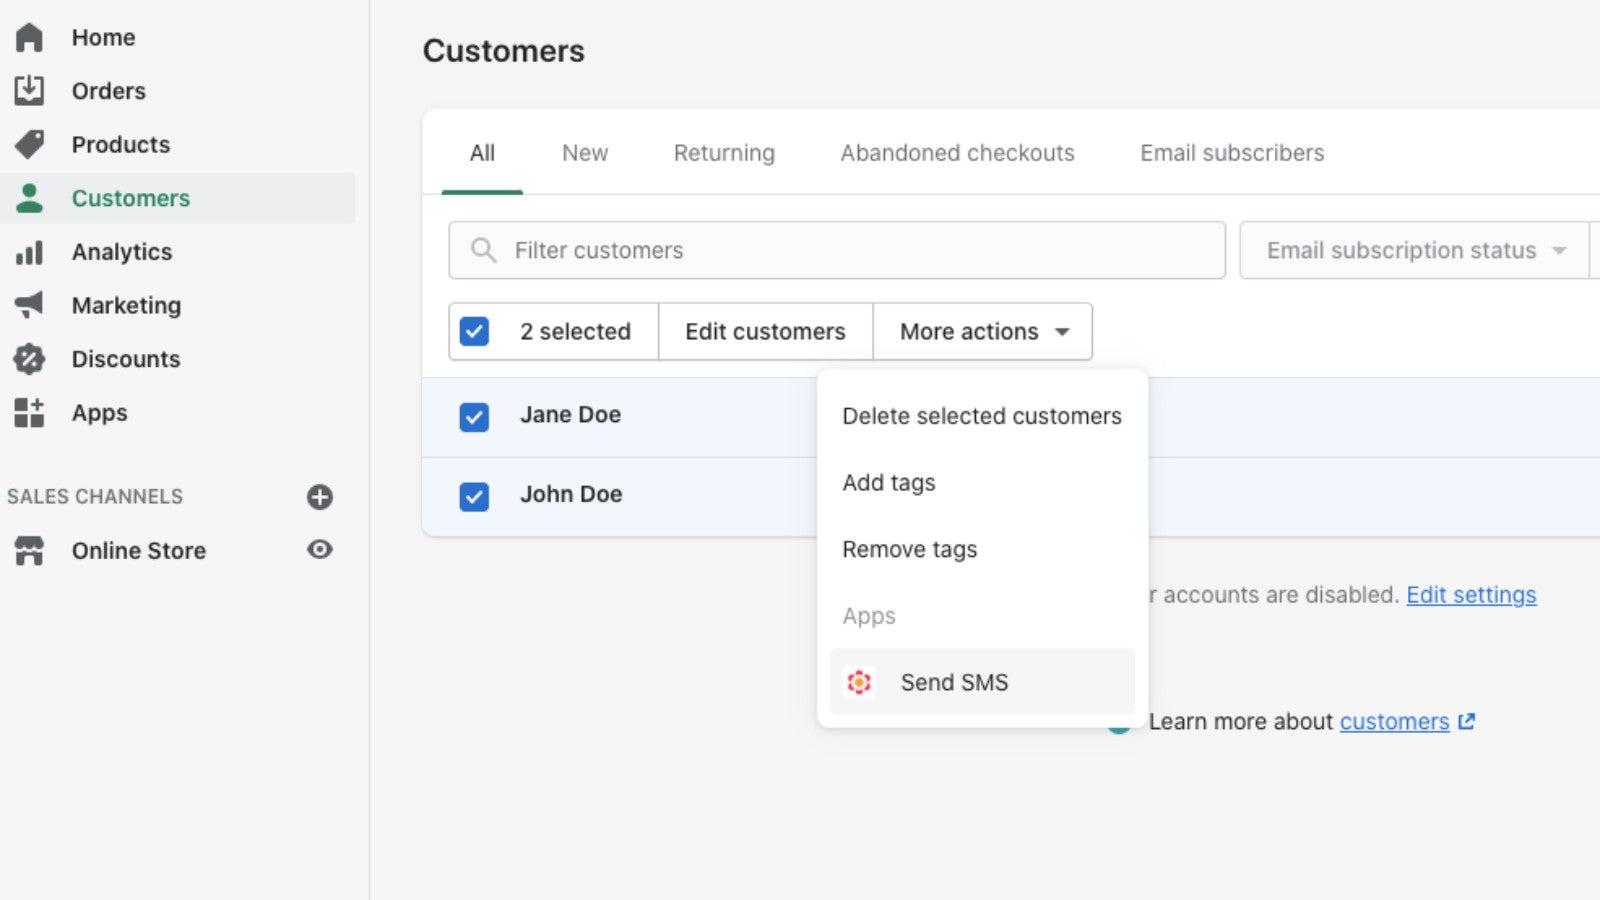Select the Discounts badge icon
Screen dimensions: 1600x900
[x=30, y=359]
